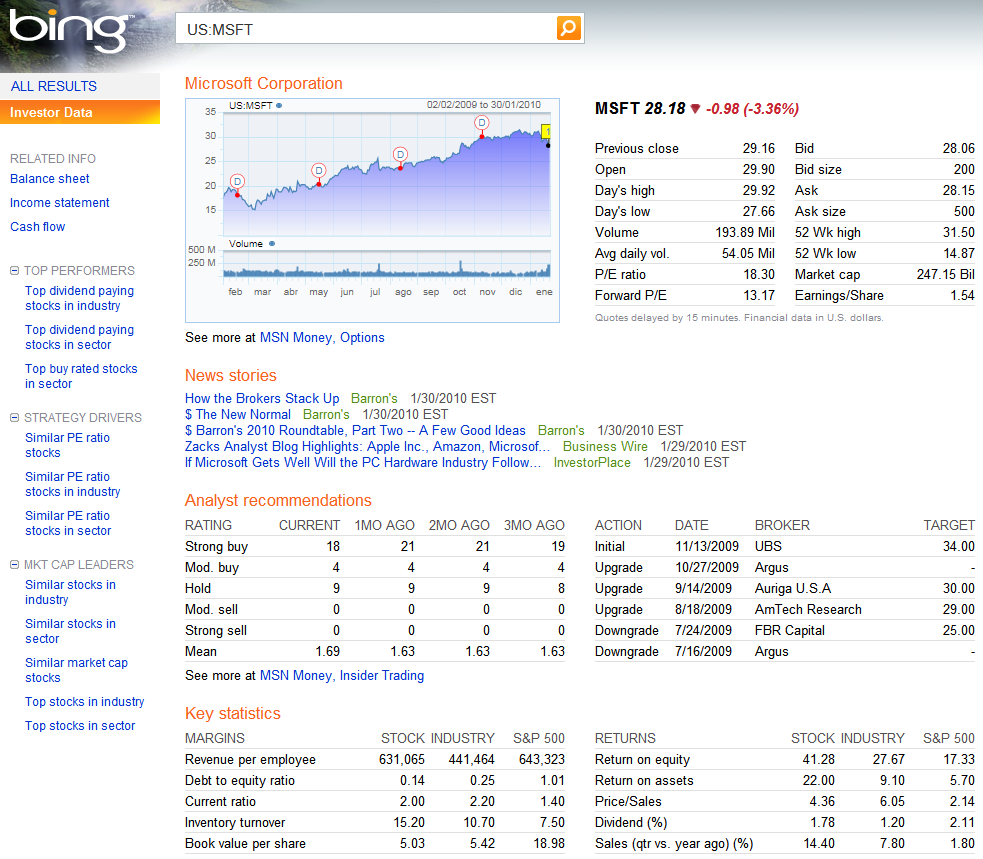Image resolution: width=983 pixels, height=859 pixels.
Task: Open 'If Microsoft Gets Well' story
Action: tap(362, 462)
